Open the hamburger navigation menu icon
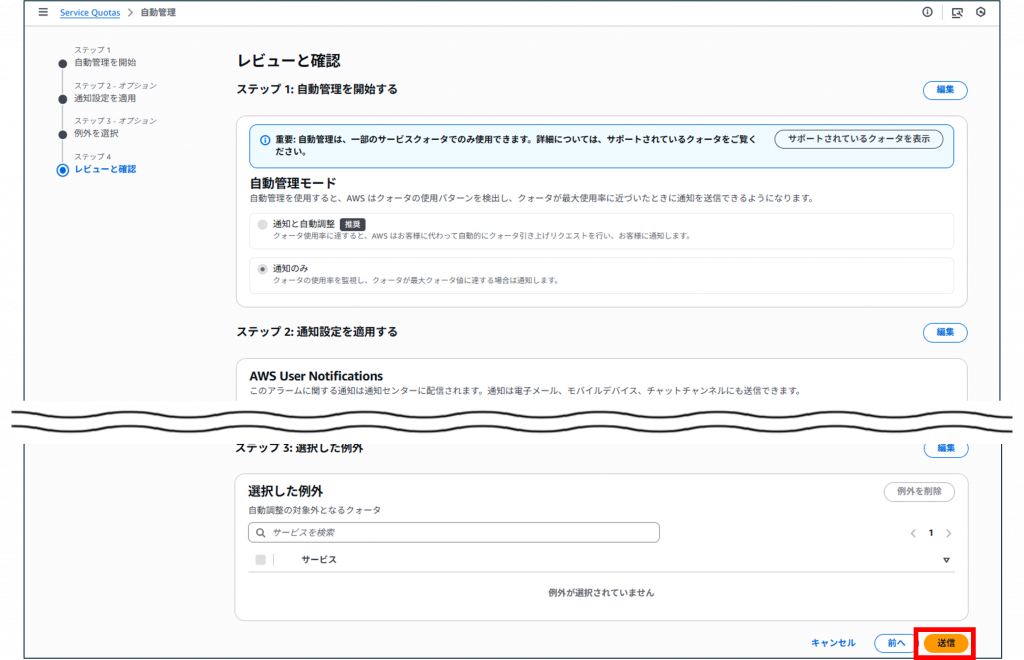This screenshot has height=660, width=1024. click(42, 12)
